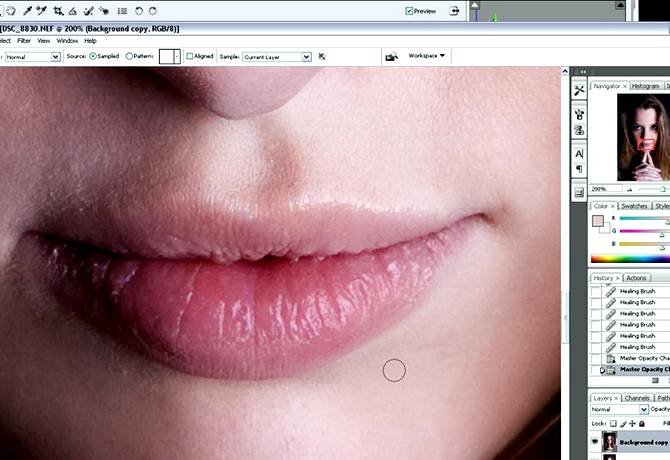
Task: Open the layer blend mode Normal dropdown
Action: coord(619,410)
